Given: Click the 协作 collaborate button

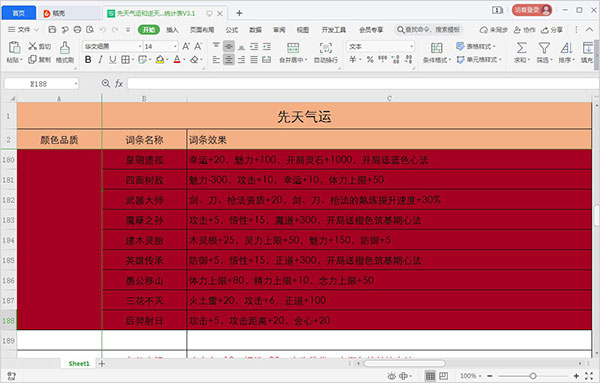Looking at the screenshot, I should [x=524, y=29].
